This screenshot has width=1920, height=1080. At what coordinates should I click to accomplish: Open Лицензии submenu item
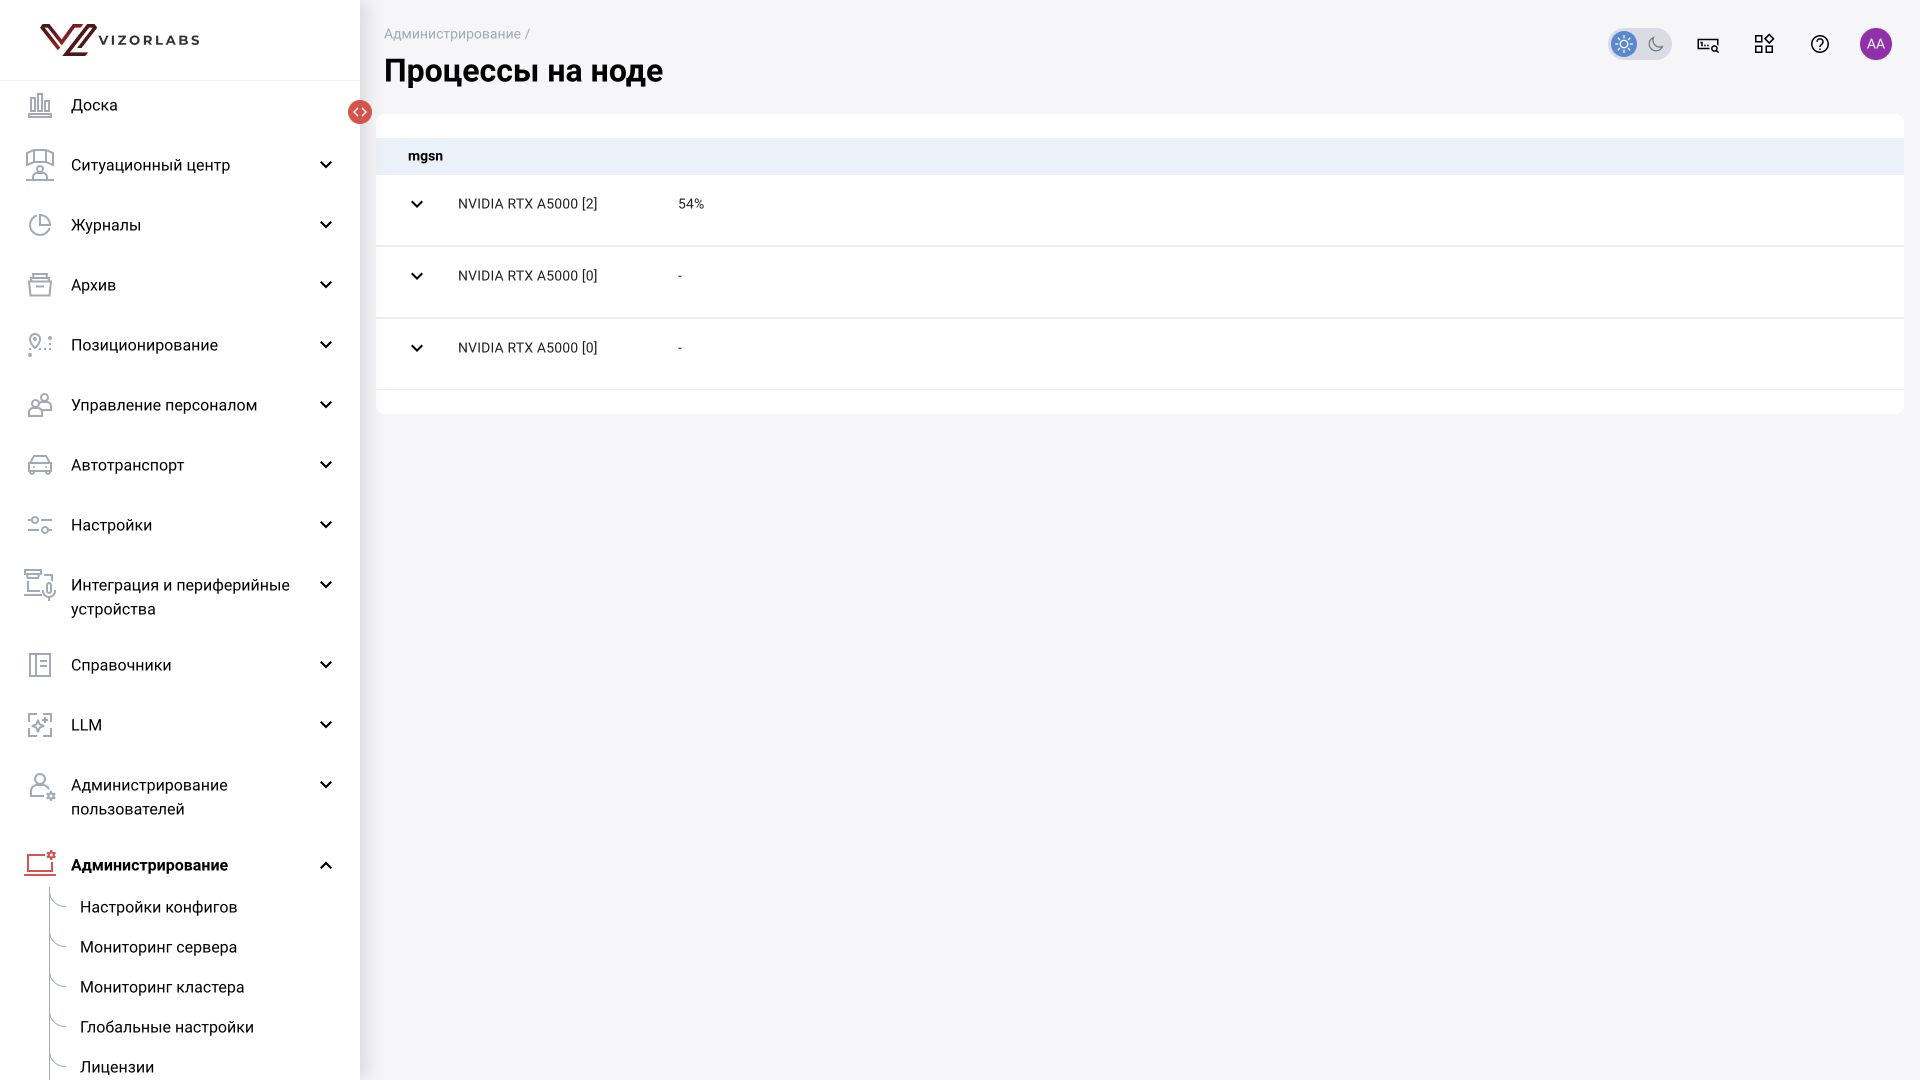coord(117,1067)
